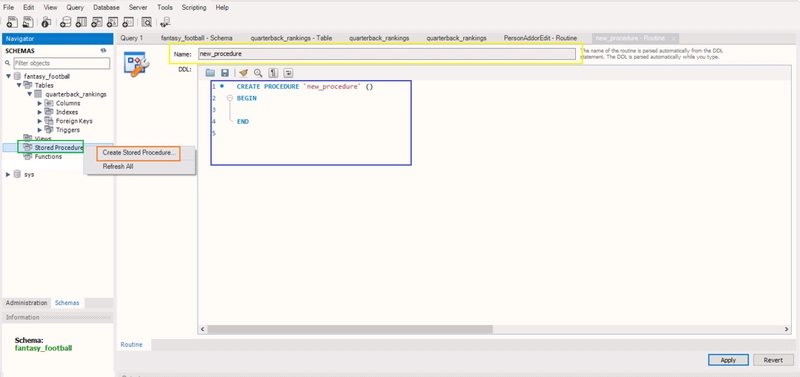Viewport: 800px width, 377px height.
Task: Open the Database menu
Action: (106, 8)
